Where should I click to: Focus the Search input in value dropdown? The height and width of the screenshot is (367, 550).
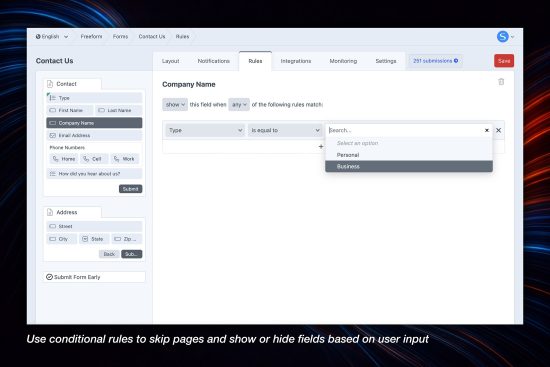[404, 130]
